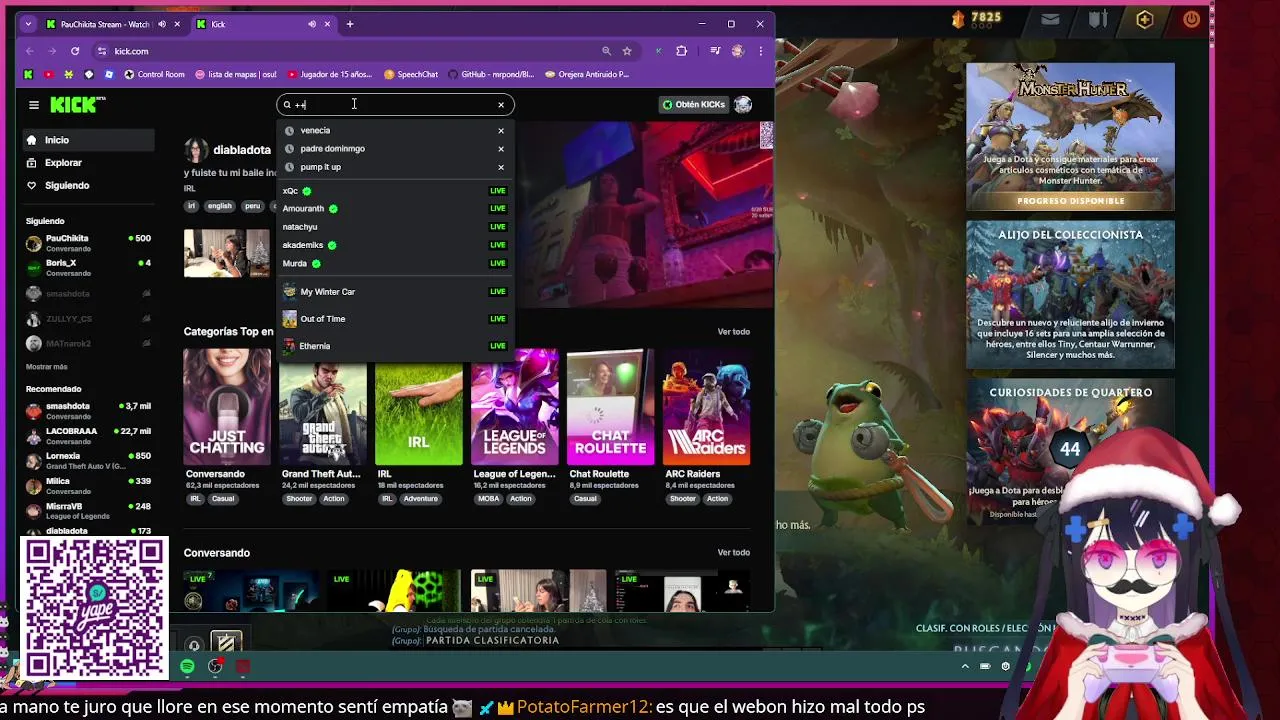
Task: Mute the Kick tab audio icon
Action: pos(312,24)
